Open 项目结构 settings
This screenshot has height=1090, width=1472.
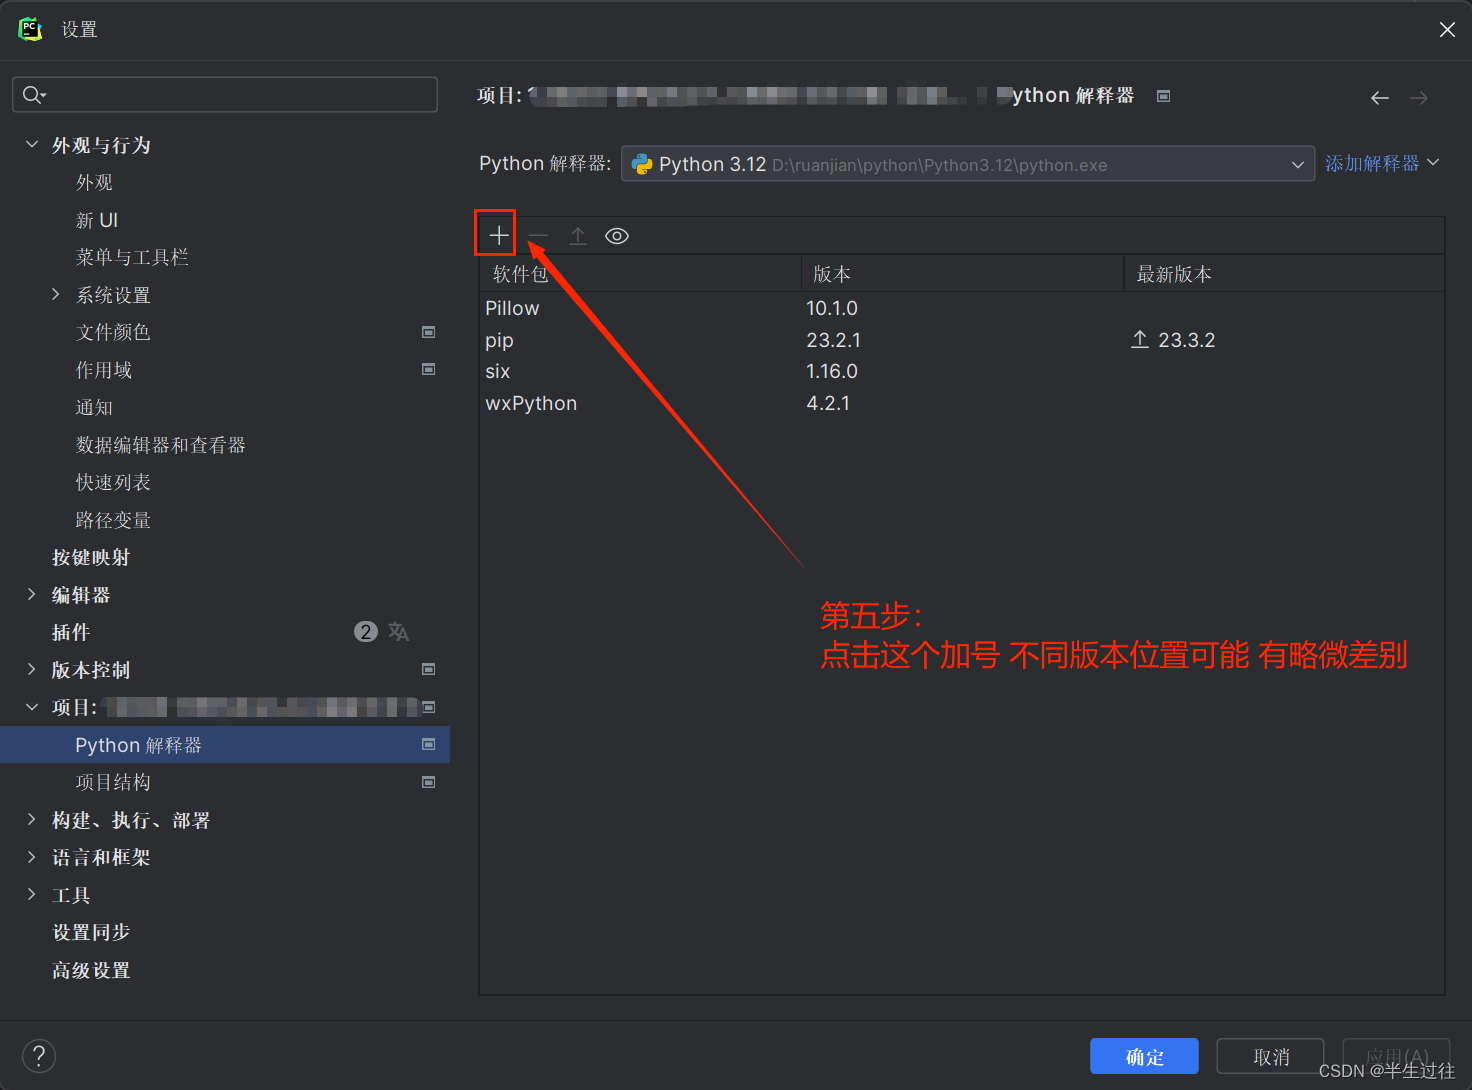pos(113,782)
